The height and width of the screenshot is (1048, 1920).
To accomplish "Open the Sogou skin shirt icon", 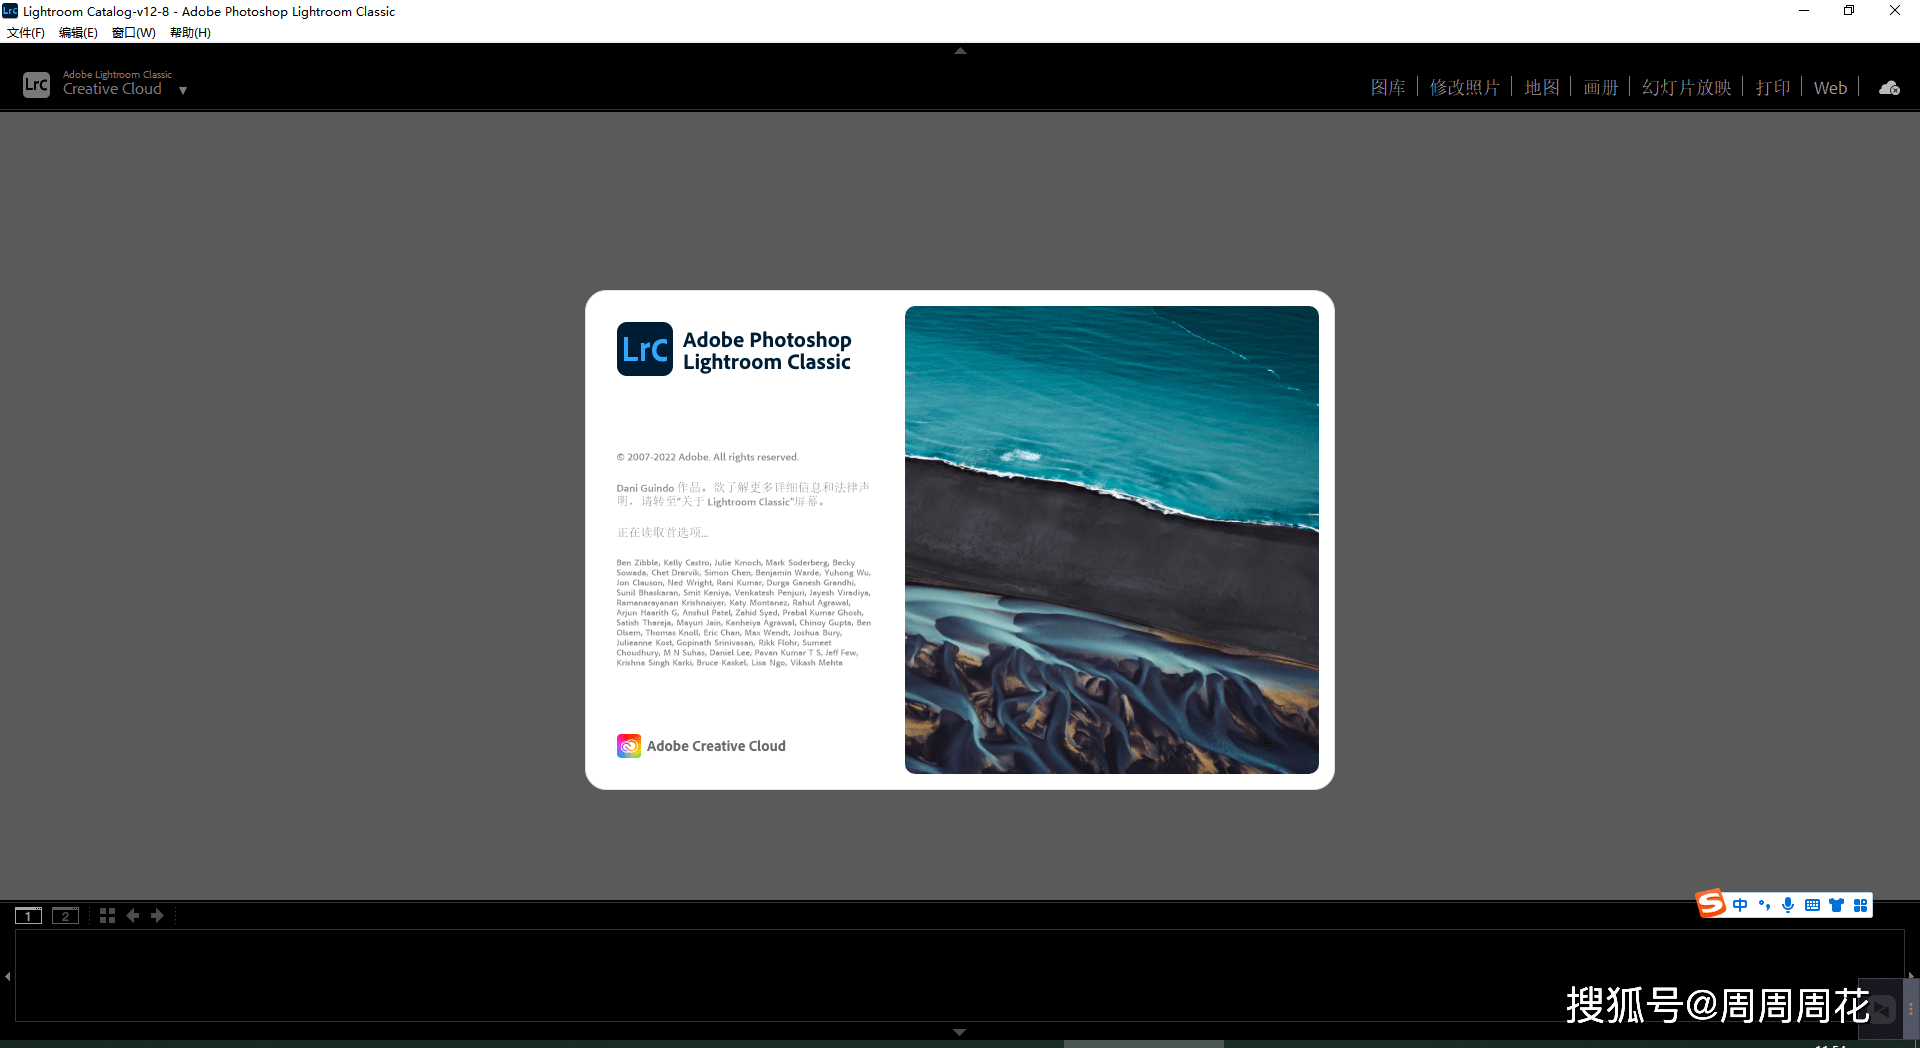I will click(x=1836, y=905).
